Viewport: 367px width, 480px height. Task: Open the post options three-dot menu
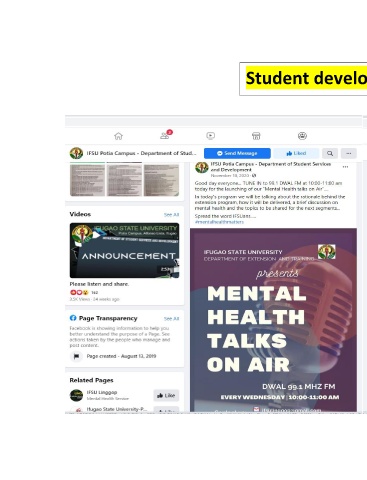pyautogui.click(x=345, y=167)
